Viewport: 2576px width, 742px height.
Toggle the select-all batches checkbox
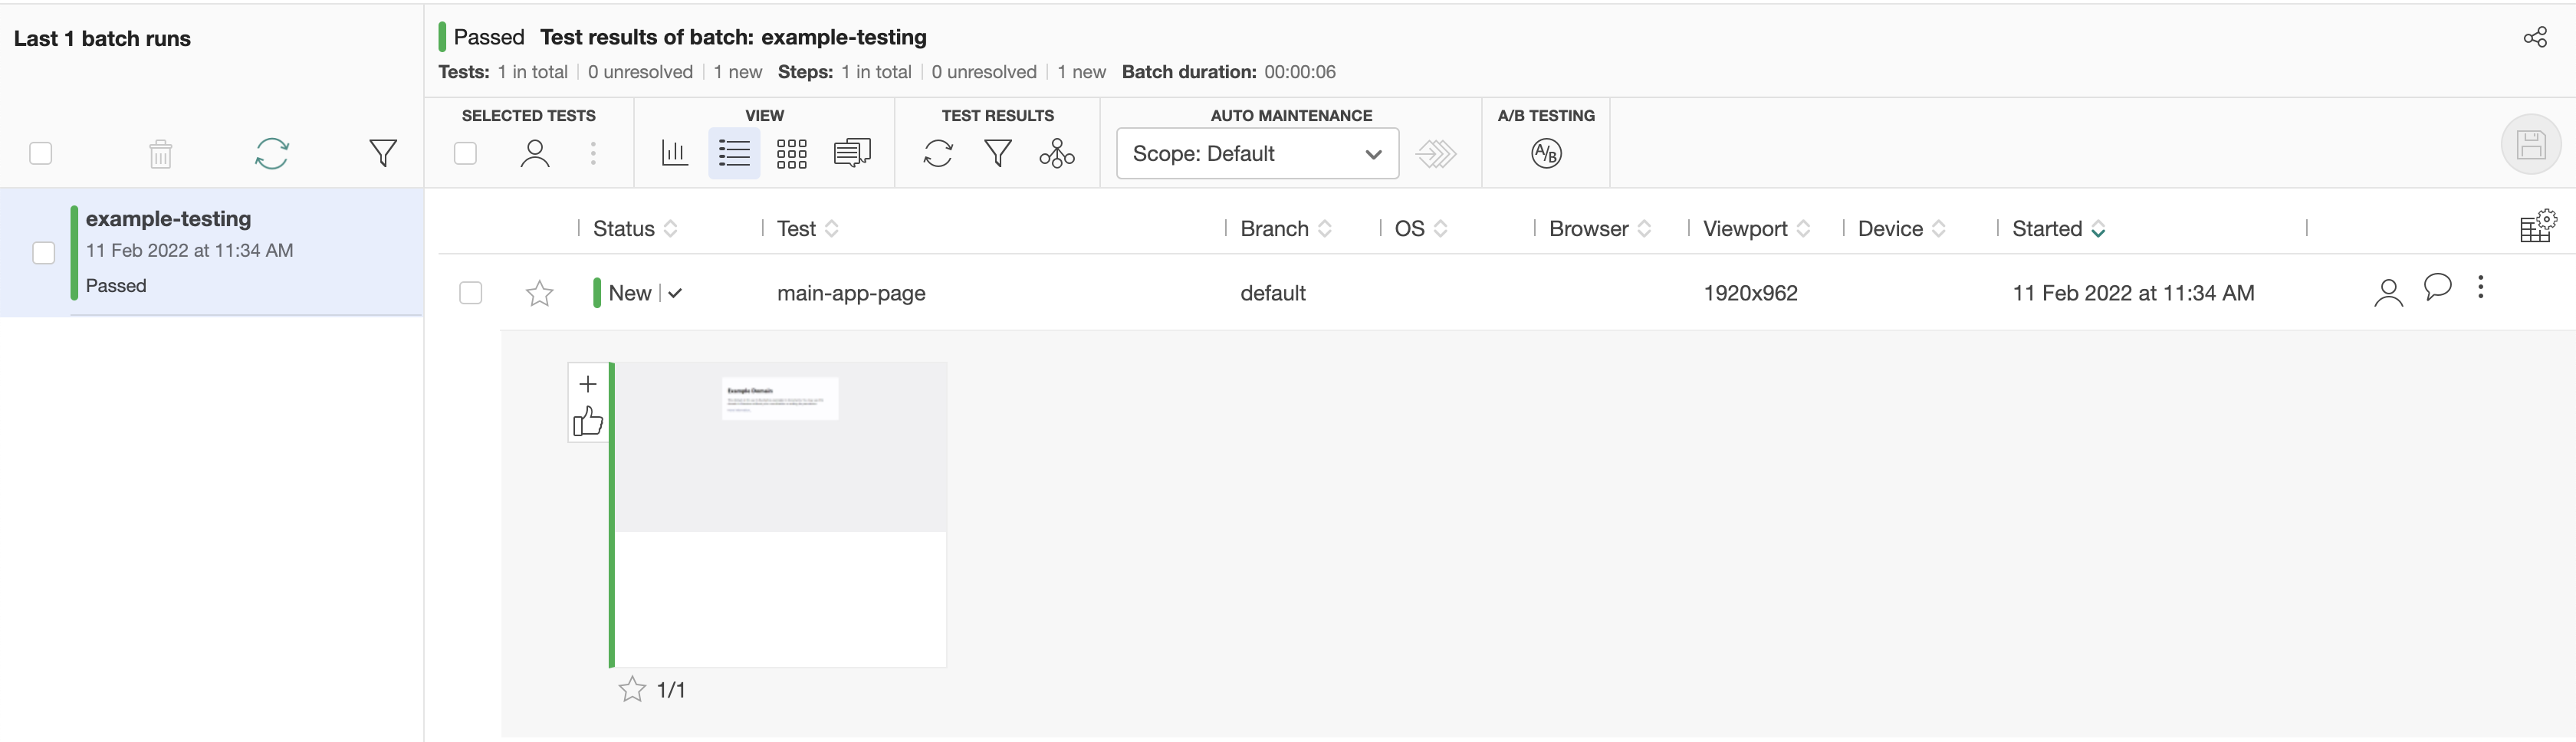click(41, 153)
